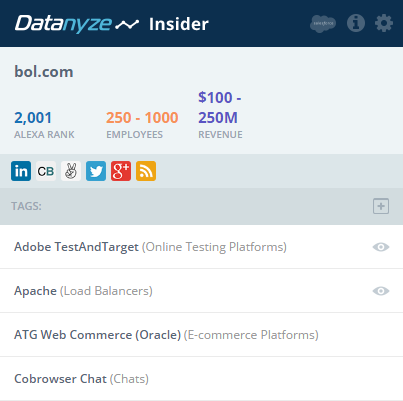The height and width of the screenshot is (401, 403).
Task: Open the CrunchBase CB icon
Action: point(46,171)
